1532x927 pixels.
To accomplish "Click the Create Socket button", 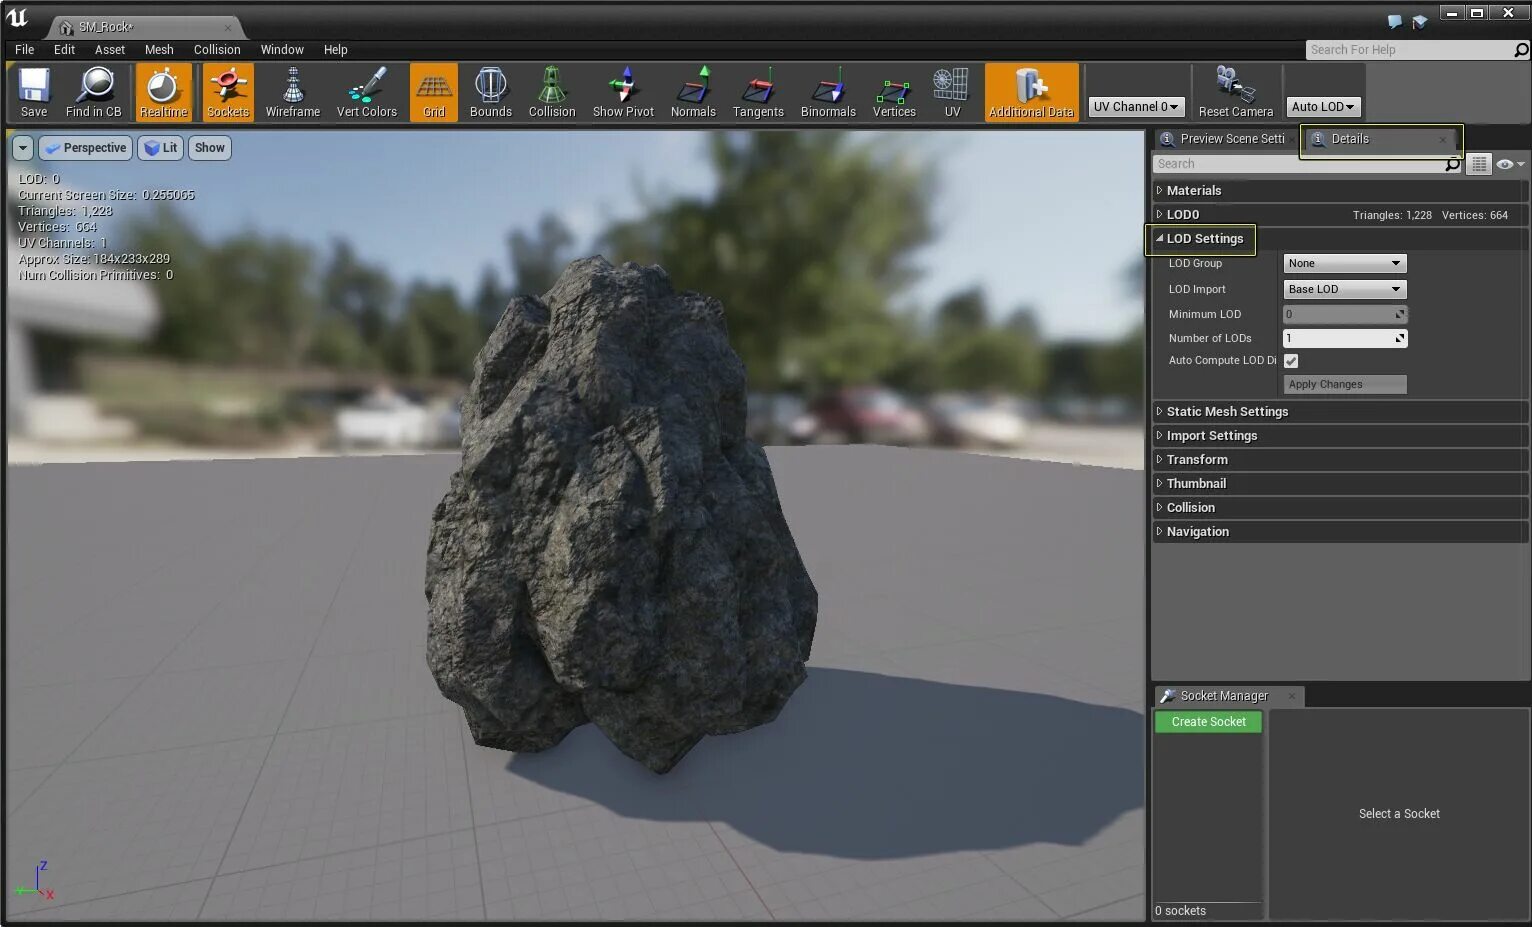I will [1208, 722].
